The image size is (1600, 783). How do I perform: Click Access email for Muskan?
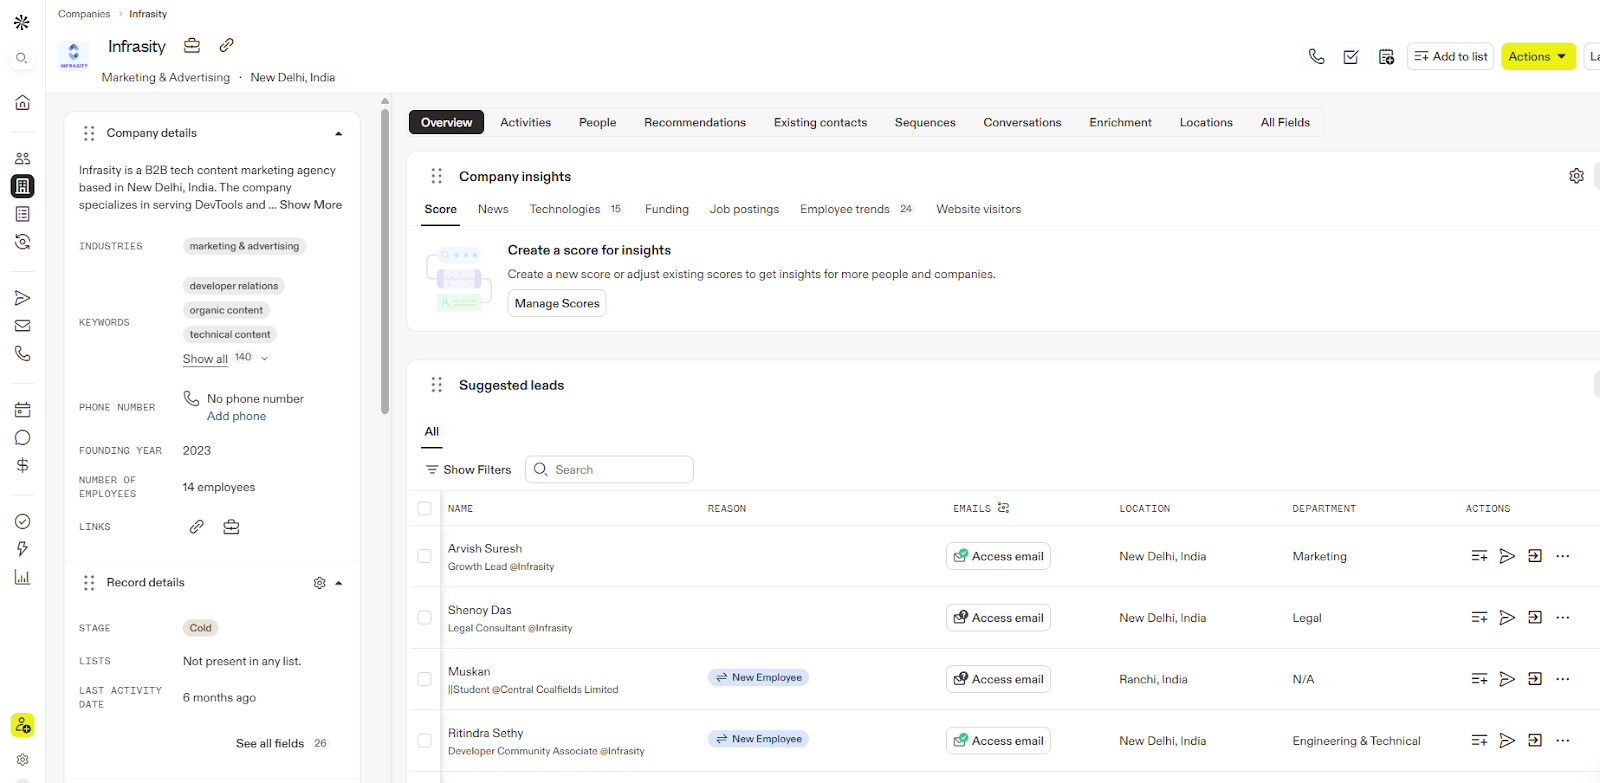[x=998, y=679]
